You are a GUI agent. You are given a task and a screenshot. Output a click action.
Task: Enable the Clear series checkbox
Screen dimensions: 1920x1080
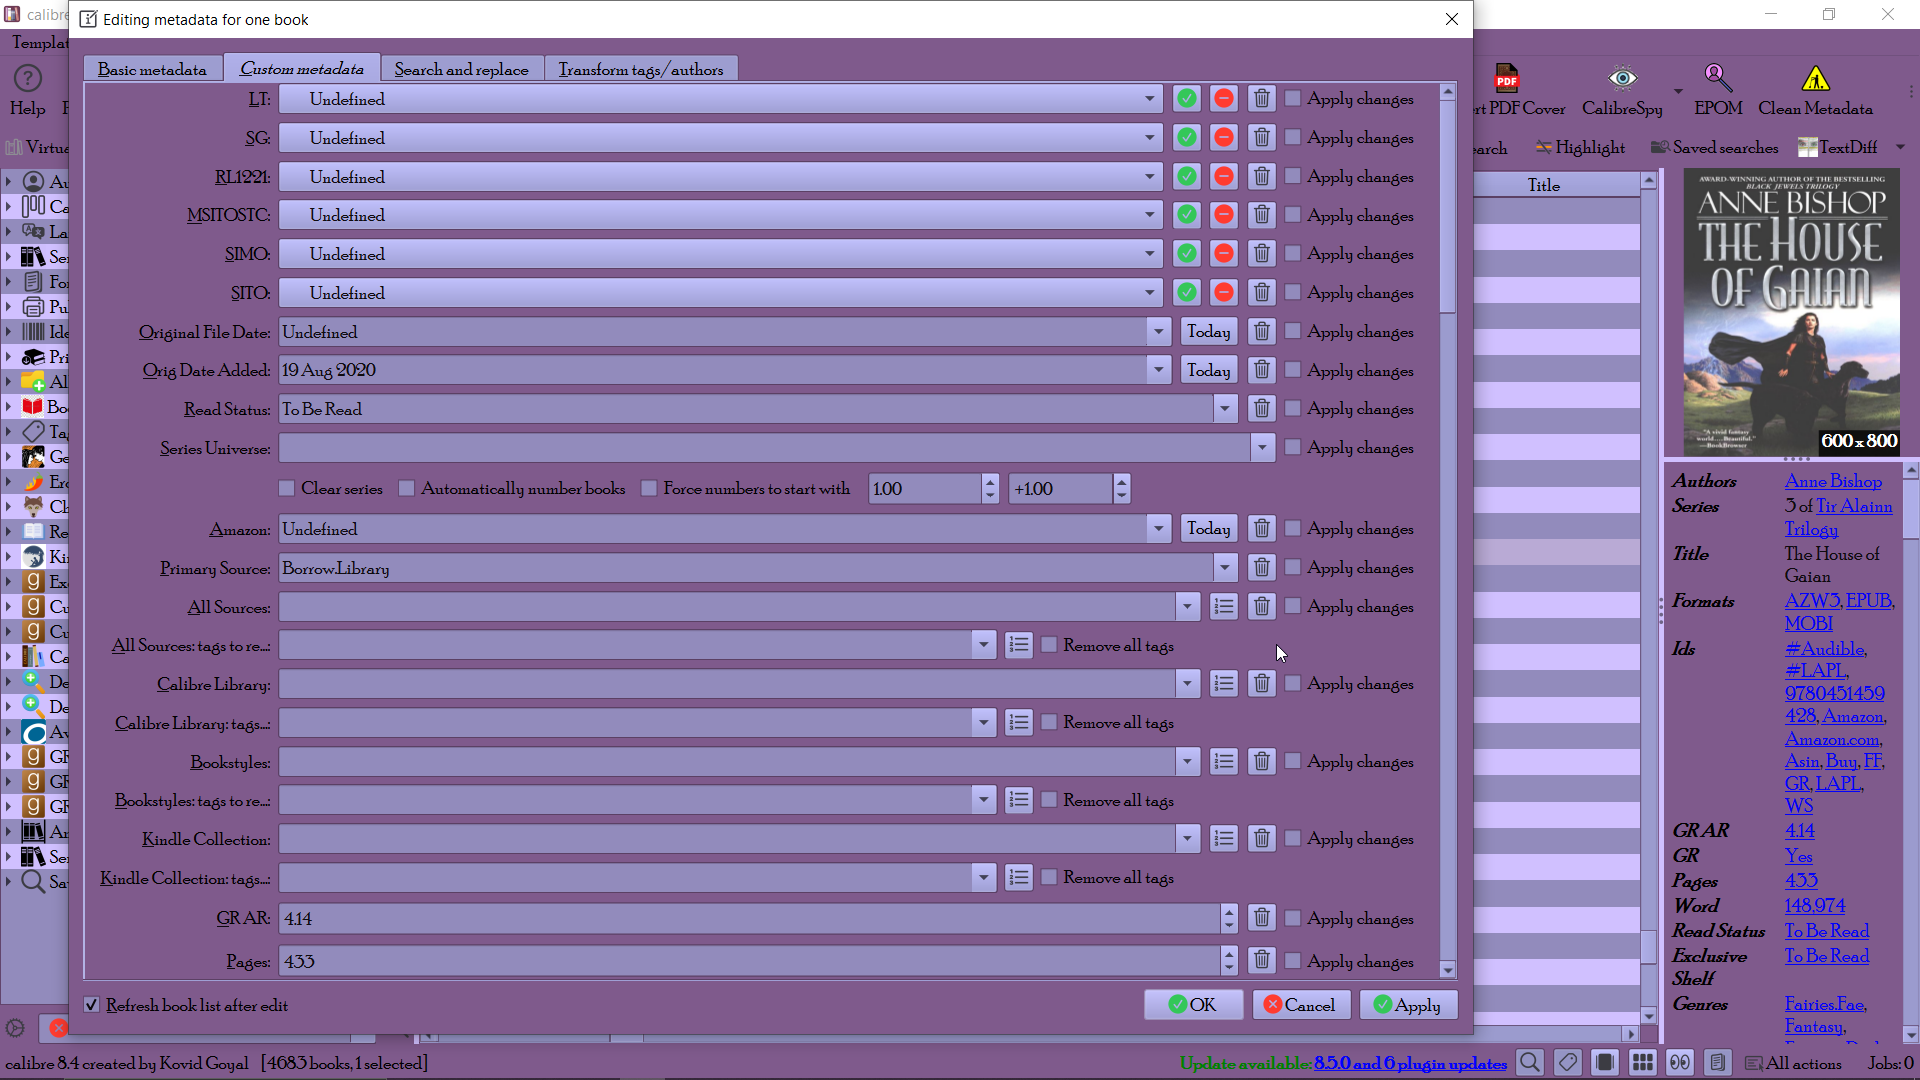click(288, 489)
